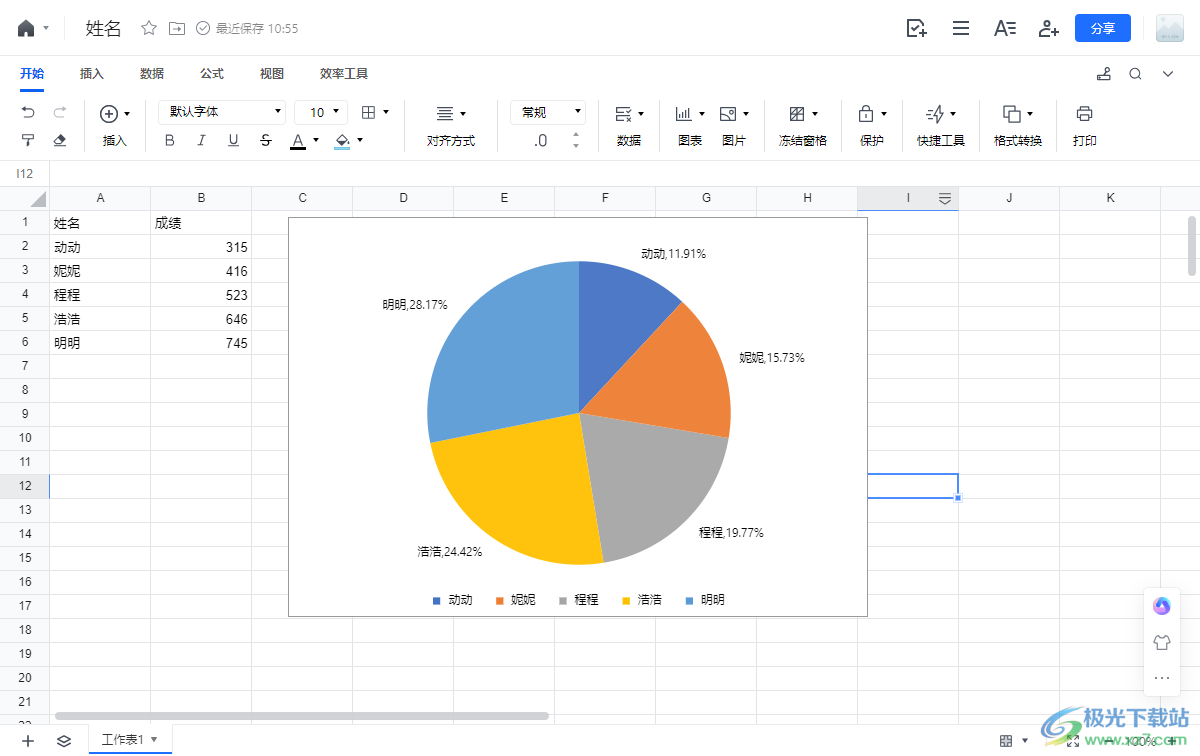Toggle strikethrough formatting
This screenshot has width=1200, height=756.
265,141
